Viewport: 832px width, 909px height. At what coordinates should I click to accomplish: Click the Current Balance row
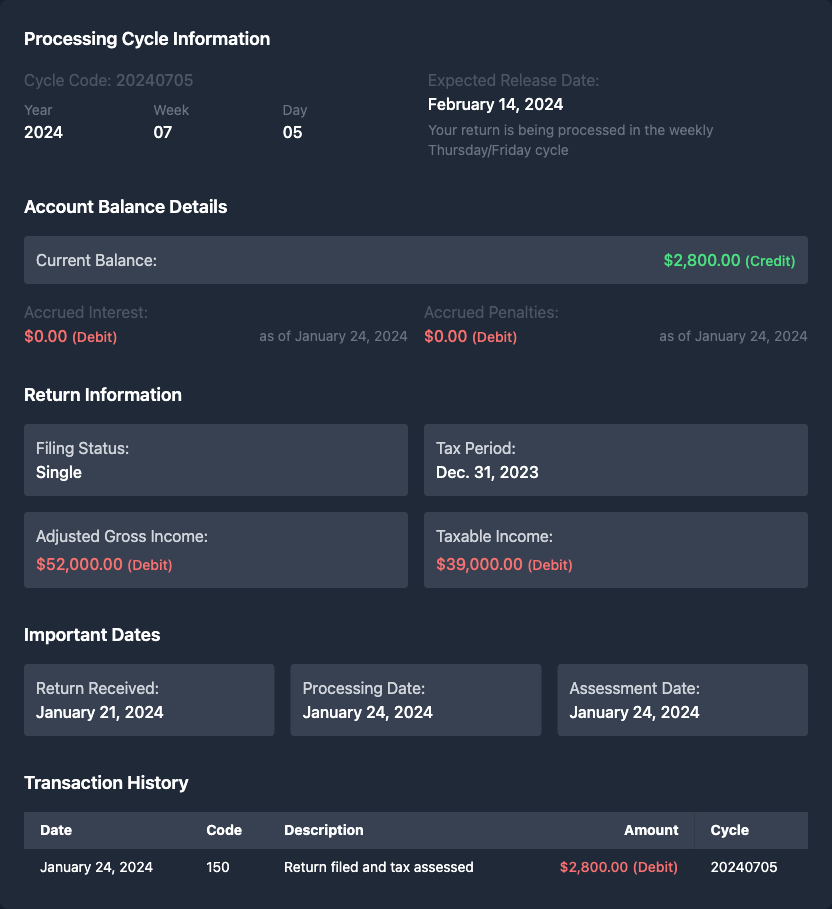click(x=415, y=260)
